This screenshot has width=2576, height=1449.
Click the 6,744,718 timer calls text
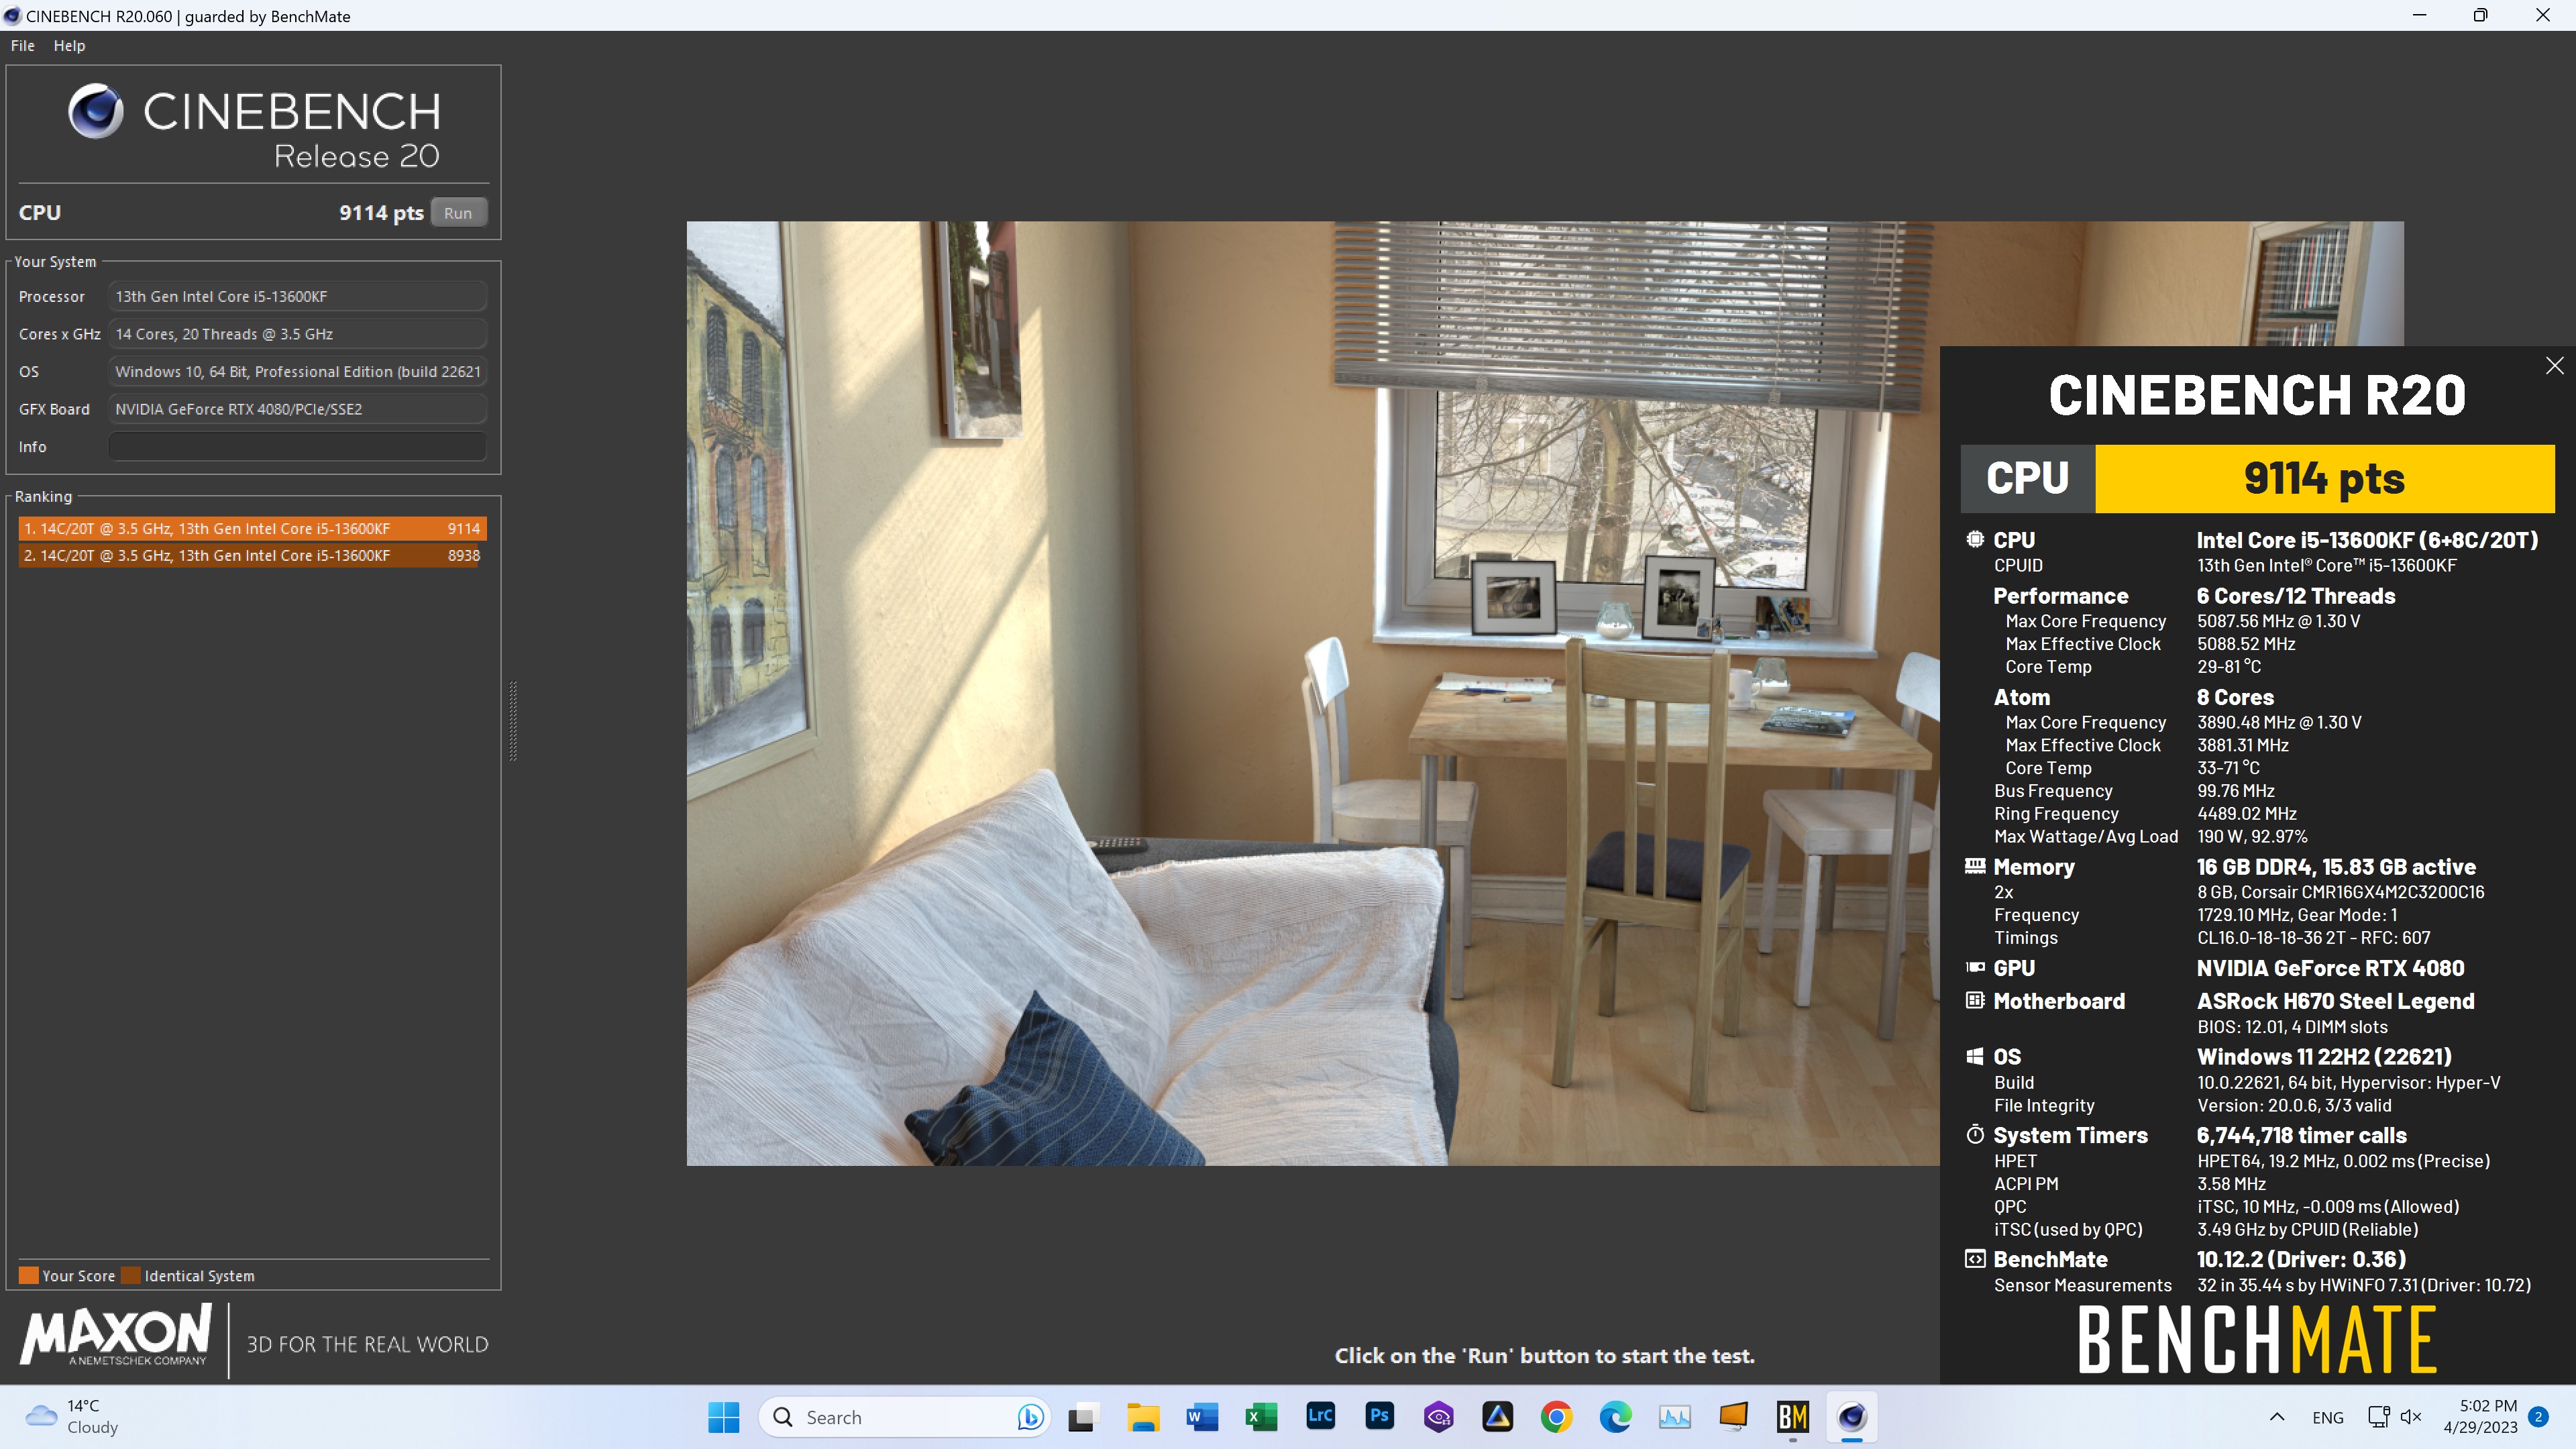click(x=2301, y=1135)
